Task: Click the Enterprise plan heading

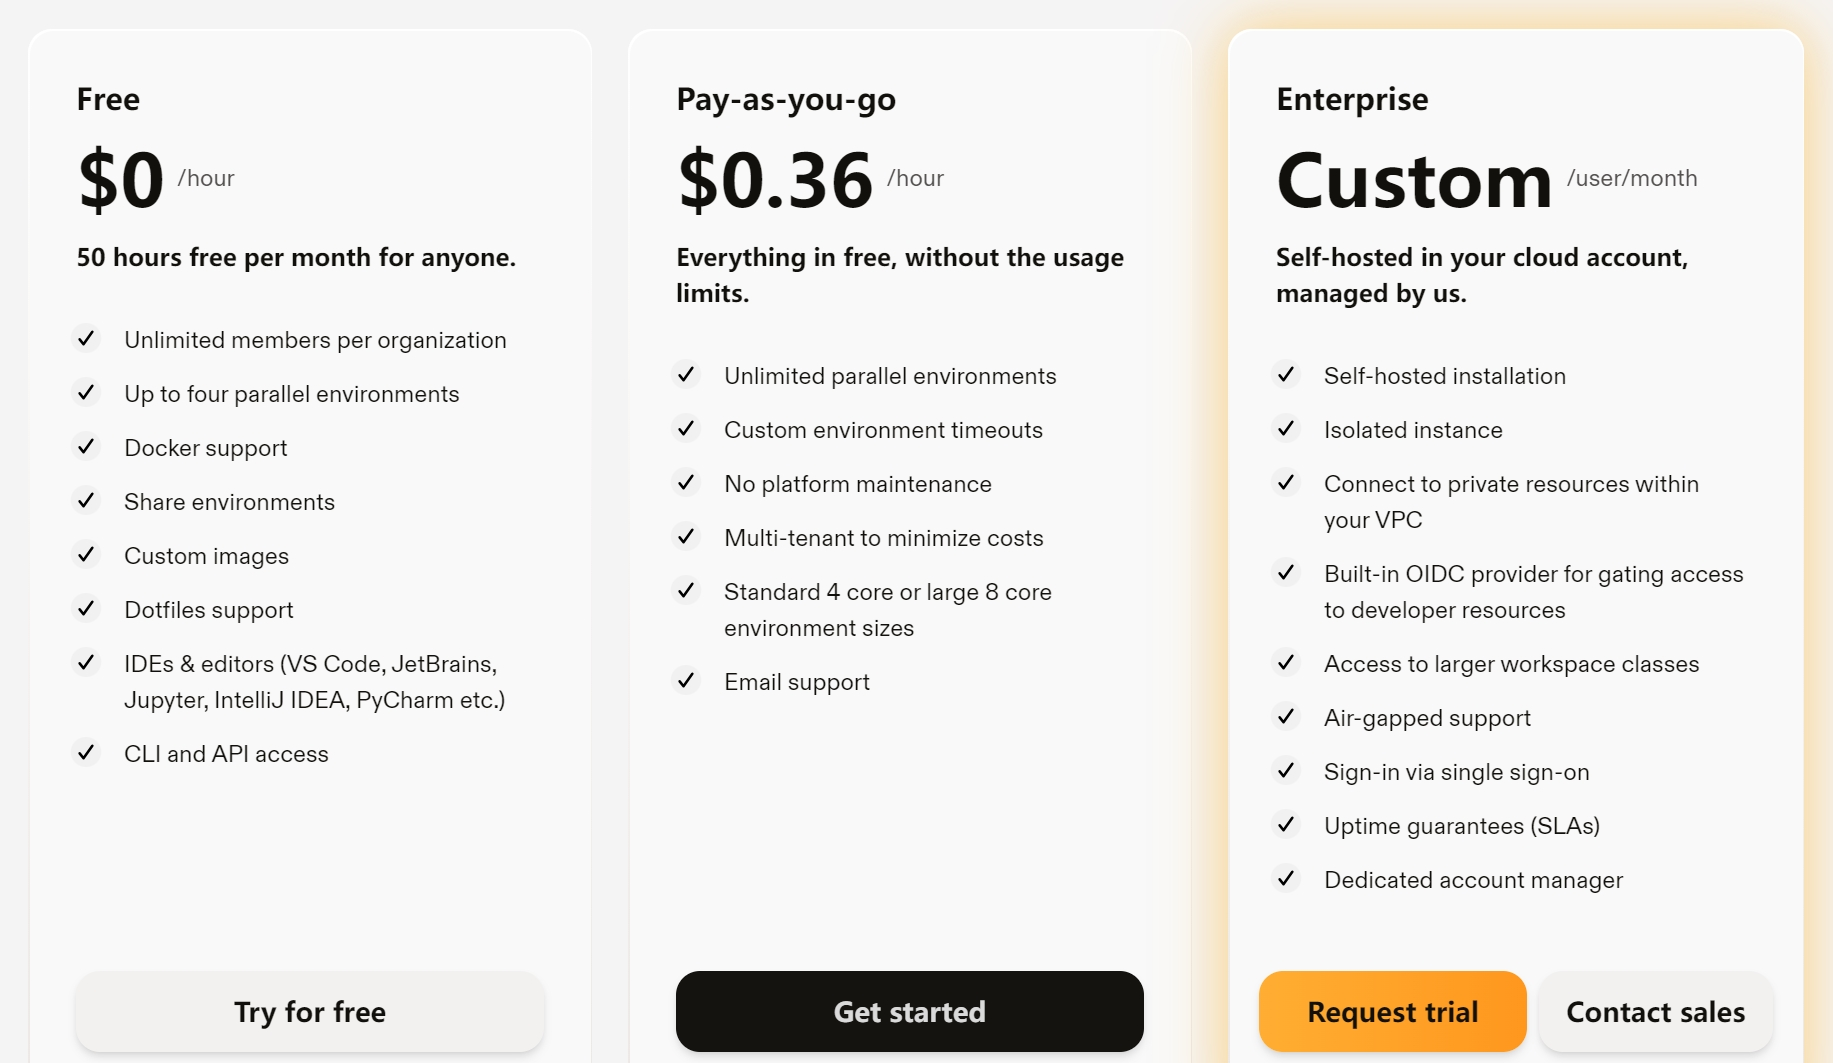Action: 1352,99
